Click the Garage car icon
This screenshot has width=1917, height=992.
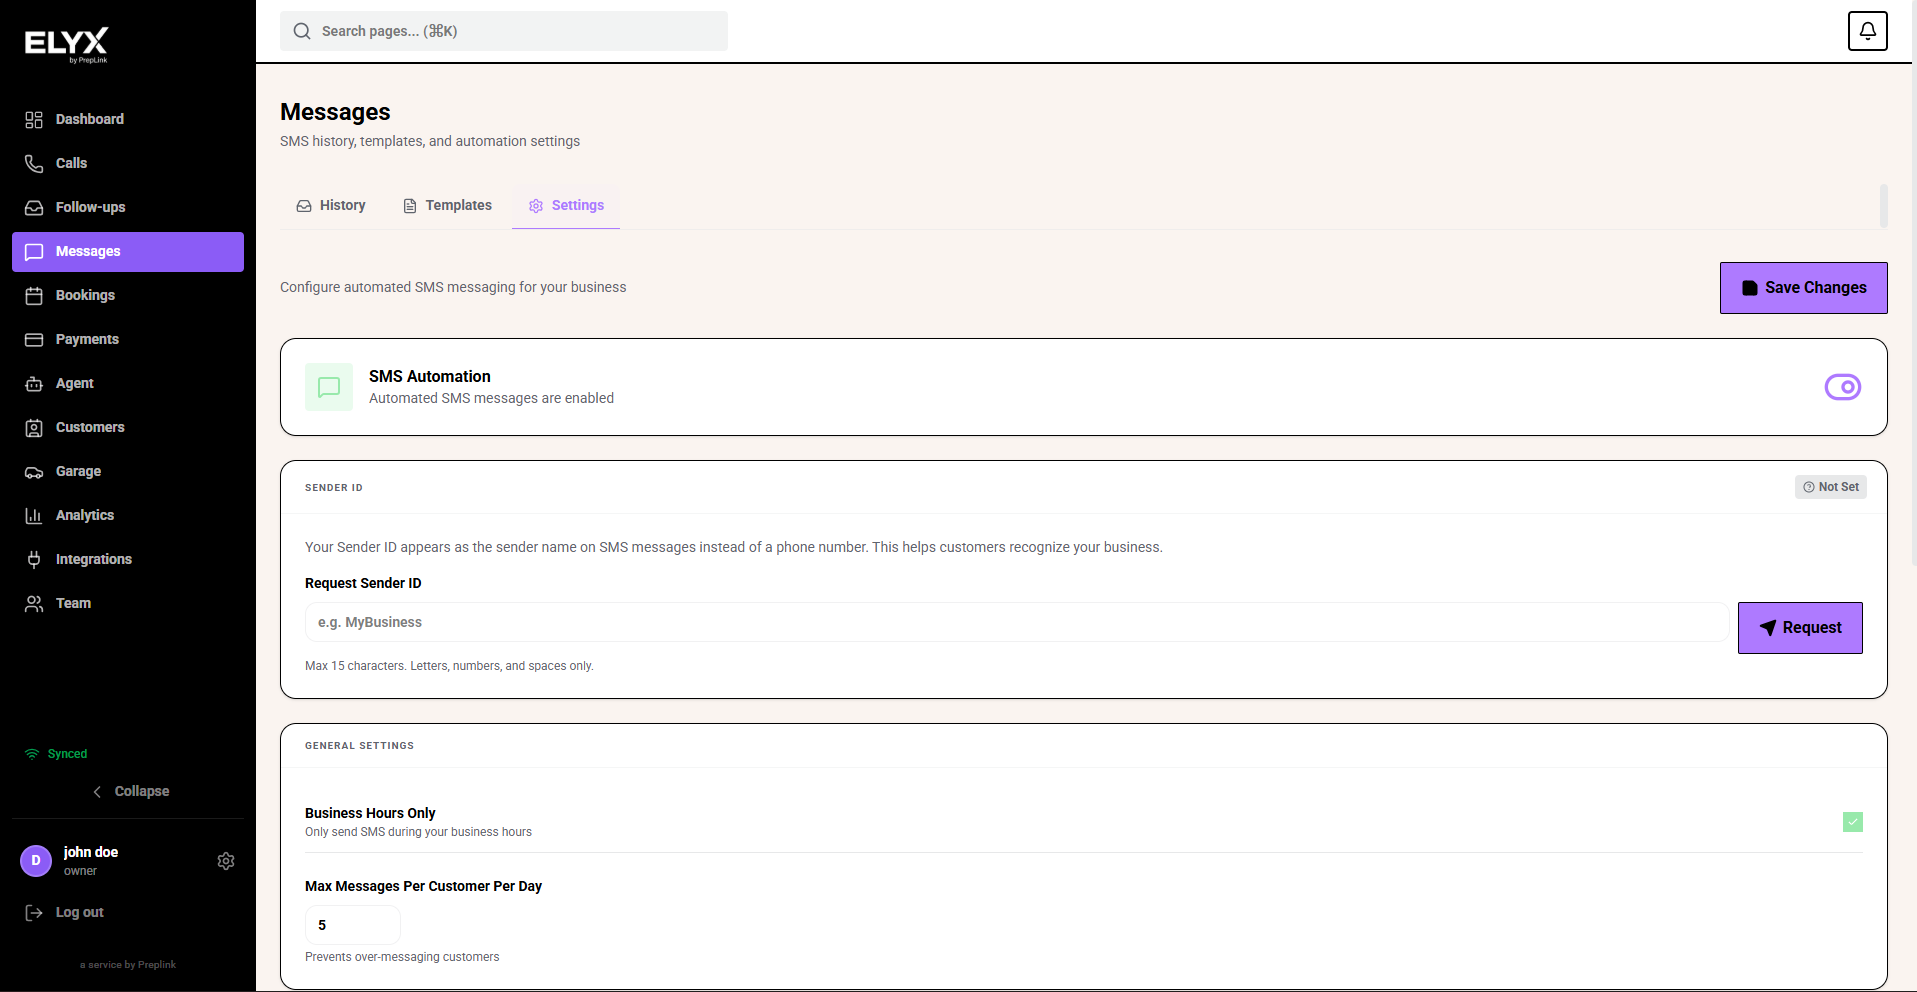[x=34, y=472]
